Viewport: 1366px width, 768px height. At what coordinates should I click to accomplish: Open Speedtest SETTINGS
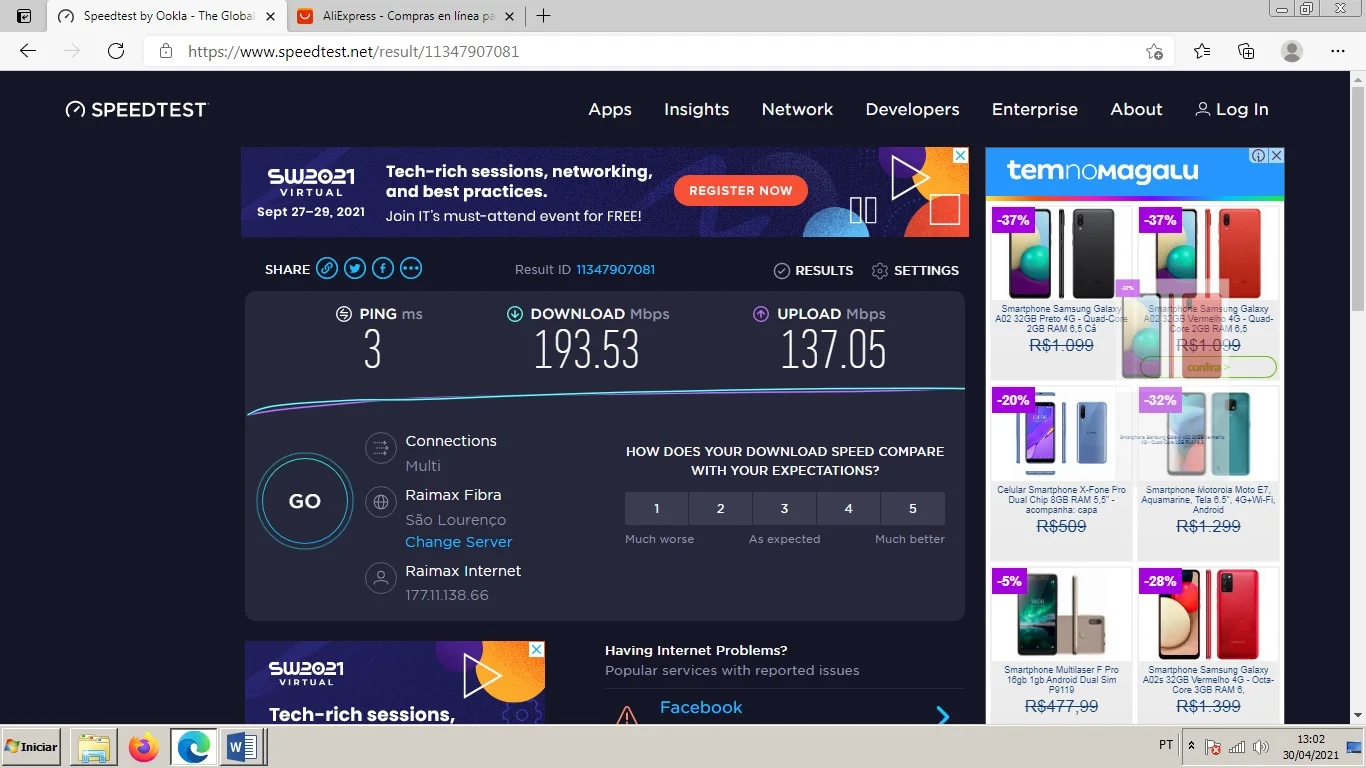(915, 271)
